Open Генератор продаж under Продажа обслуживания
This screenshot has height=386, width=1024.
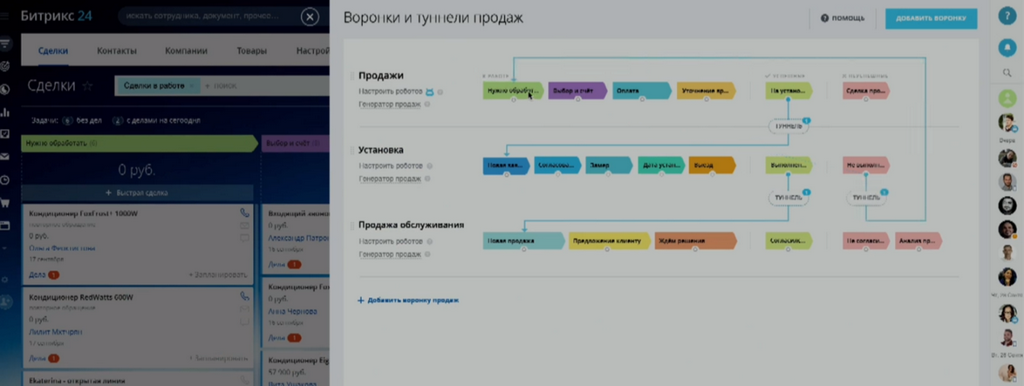point(390,254)
